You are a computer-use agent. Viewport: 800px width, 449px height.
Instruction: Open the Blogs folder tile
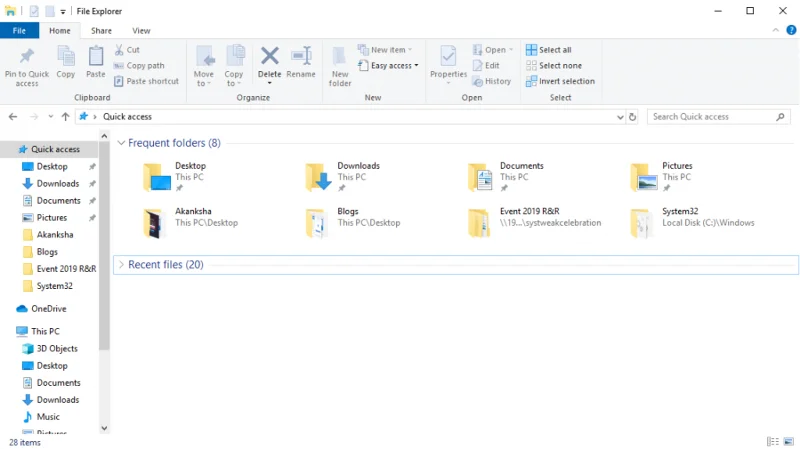(353, 222)
